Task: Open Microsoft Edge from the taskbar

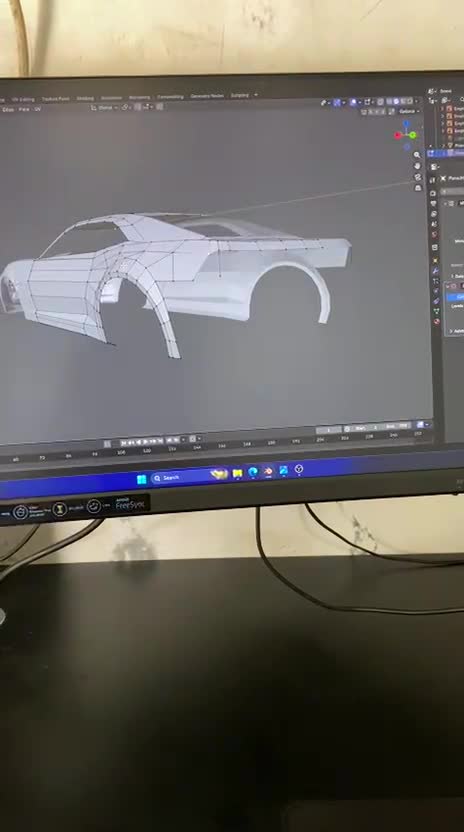Action: click(x=253, y=472)
